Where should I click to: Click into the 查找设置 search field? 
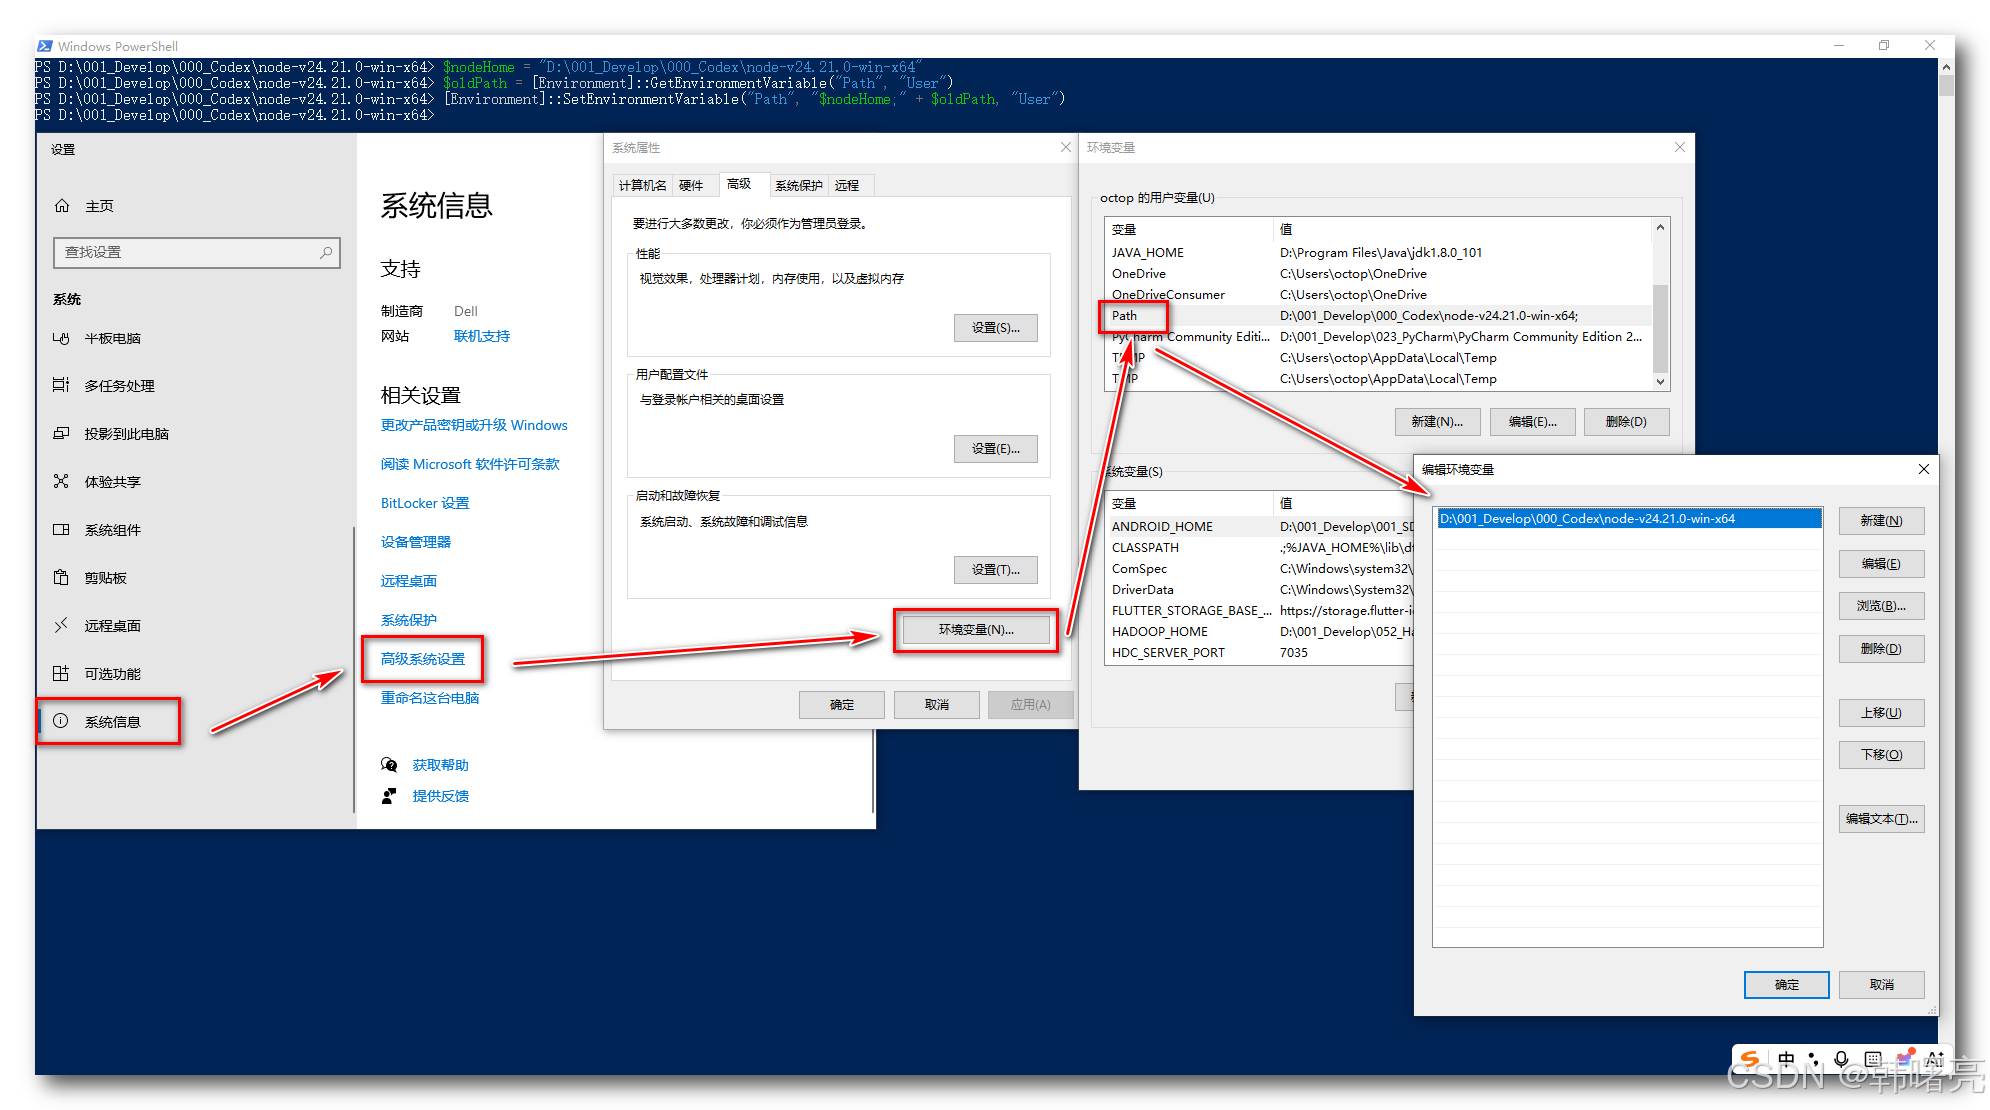coord(196,253)
